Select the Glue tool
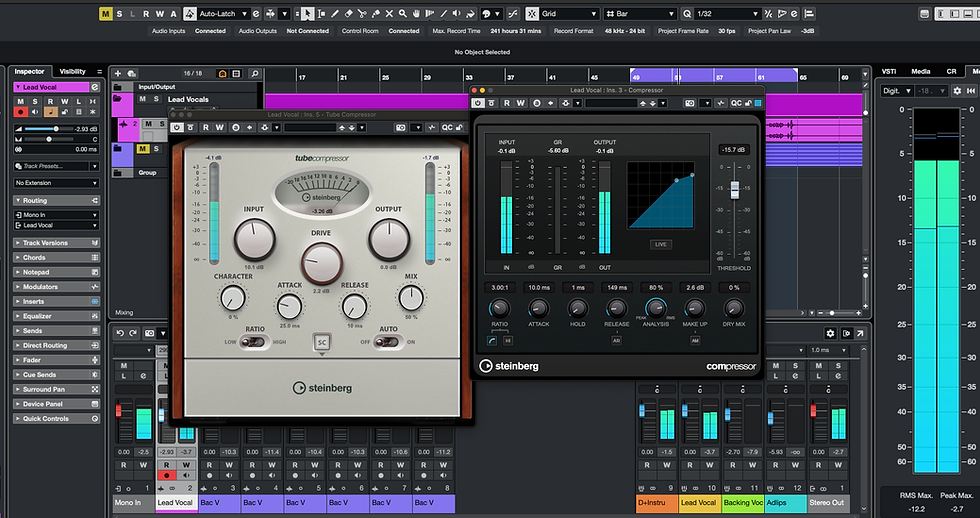The height and width of the screenshot is (518, 980). (x=376, y=14)
